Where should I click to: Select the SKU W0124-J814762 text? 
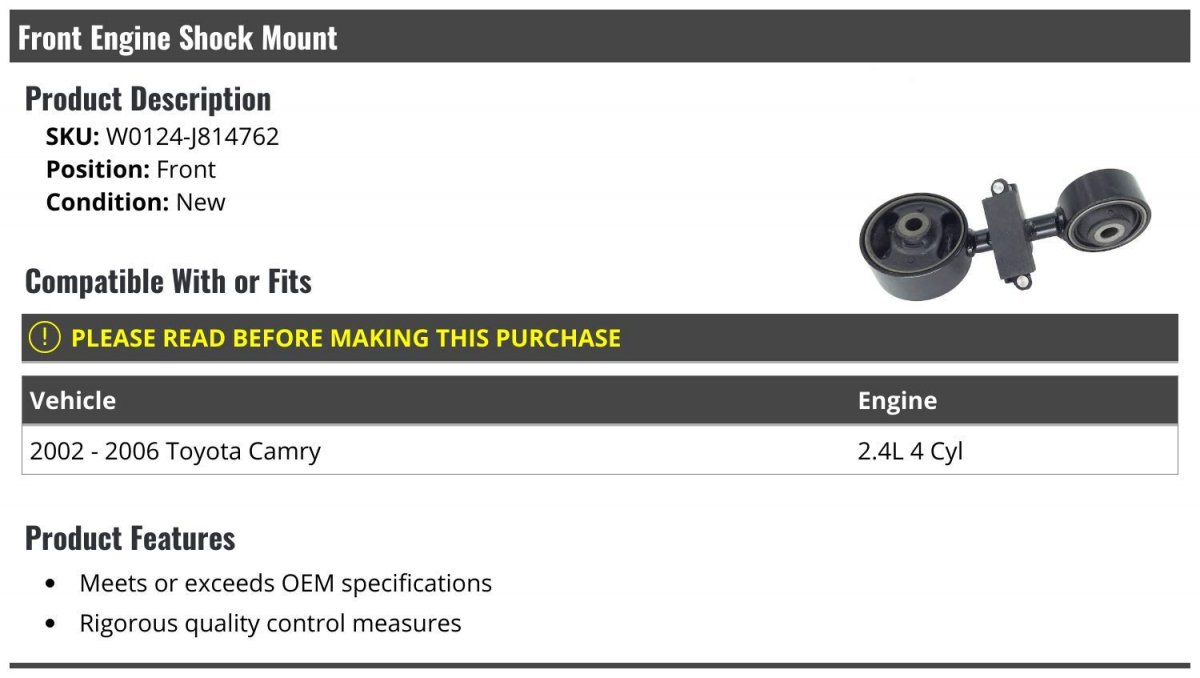click(162, 137)
